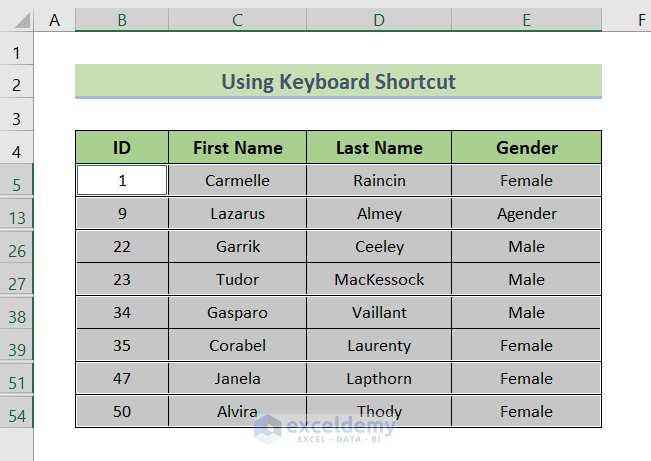Click the Select All corner triangle
This screenshot has width=651, height=461.
[22, 20]
